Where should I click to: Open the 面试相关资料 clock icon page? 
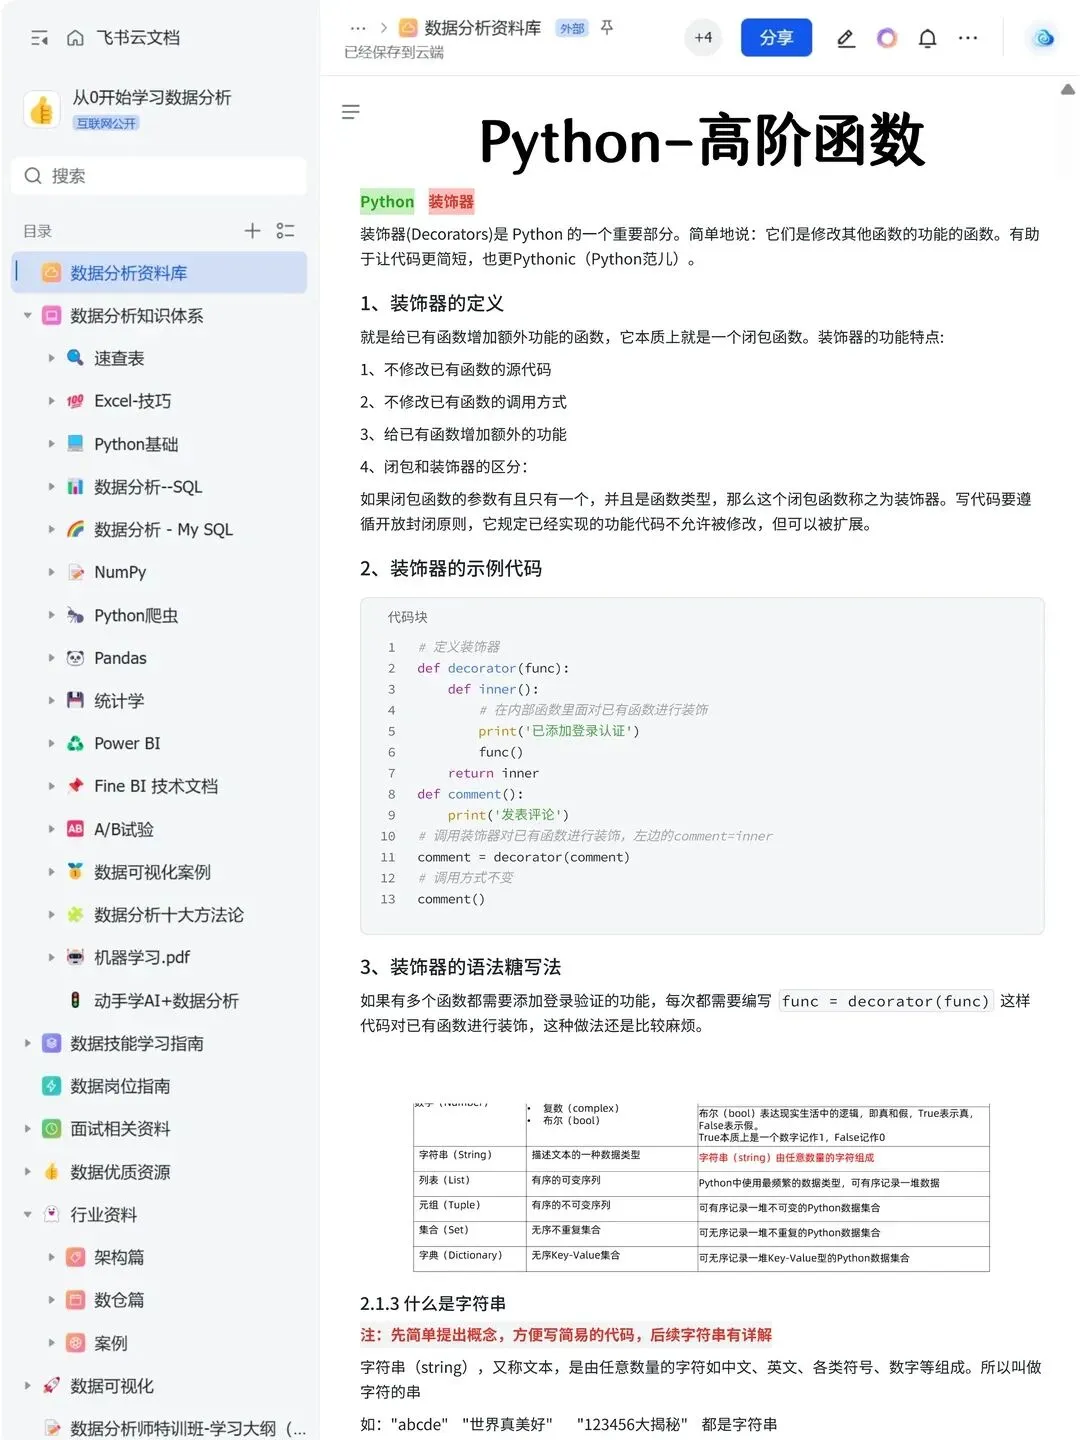point(52,1129)
